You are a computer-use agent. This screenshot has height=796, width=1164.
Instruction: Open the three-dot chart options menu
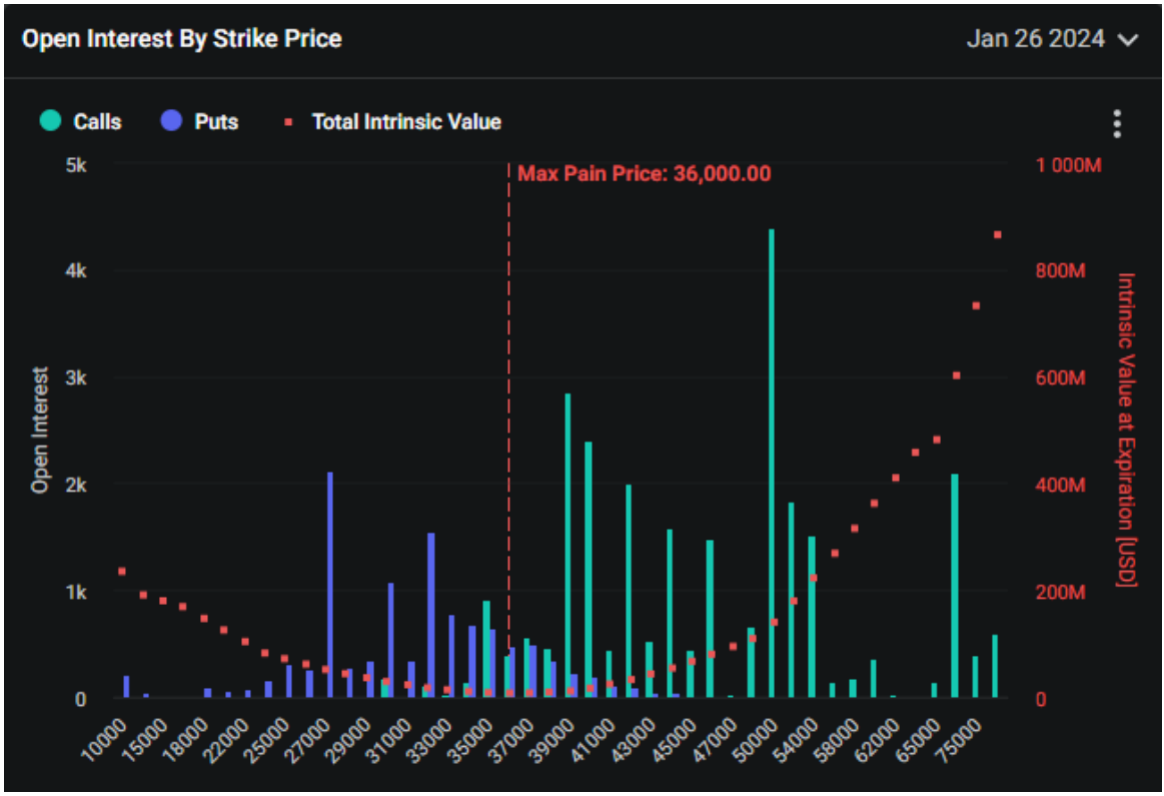[1117, 124]
